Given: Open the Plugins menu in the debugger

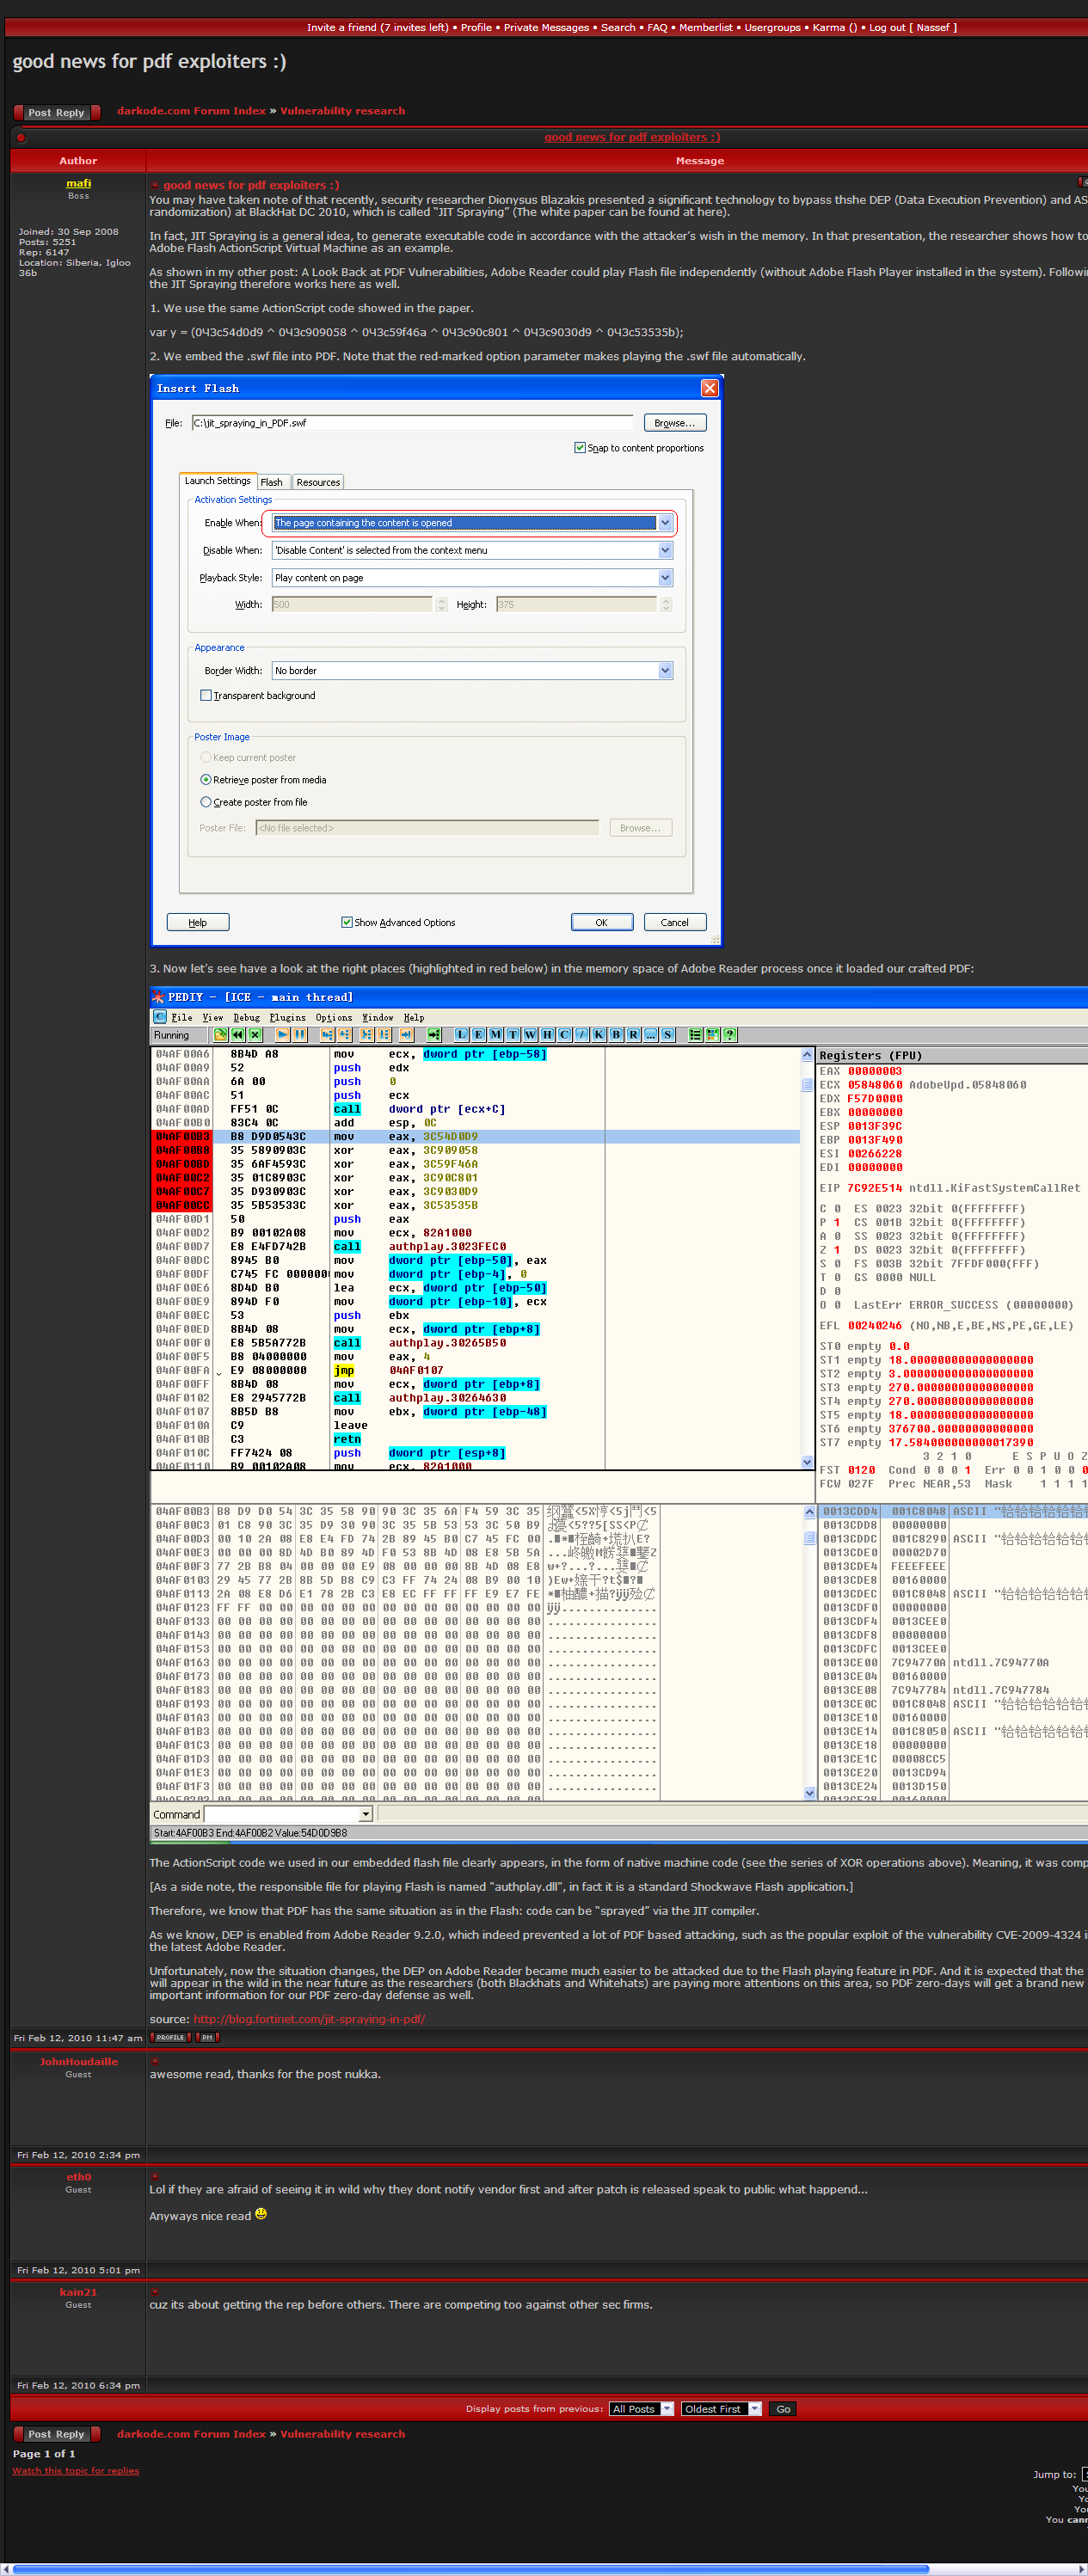Looking at the screenshot, I should [288, 1018].
